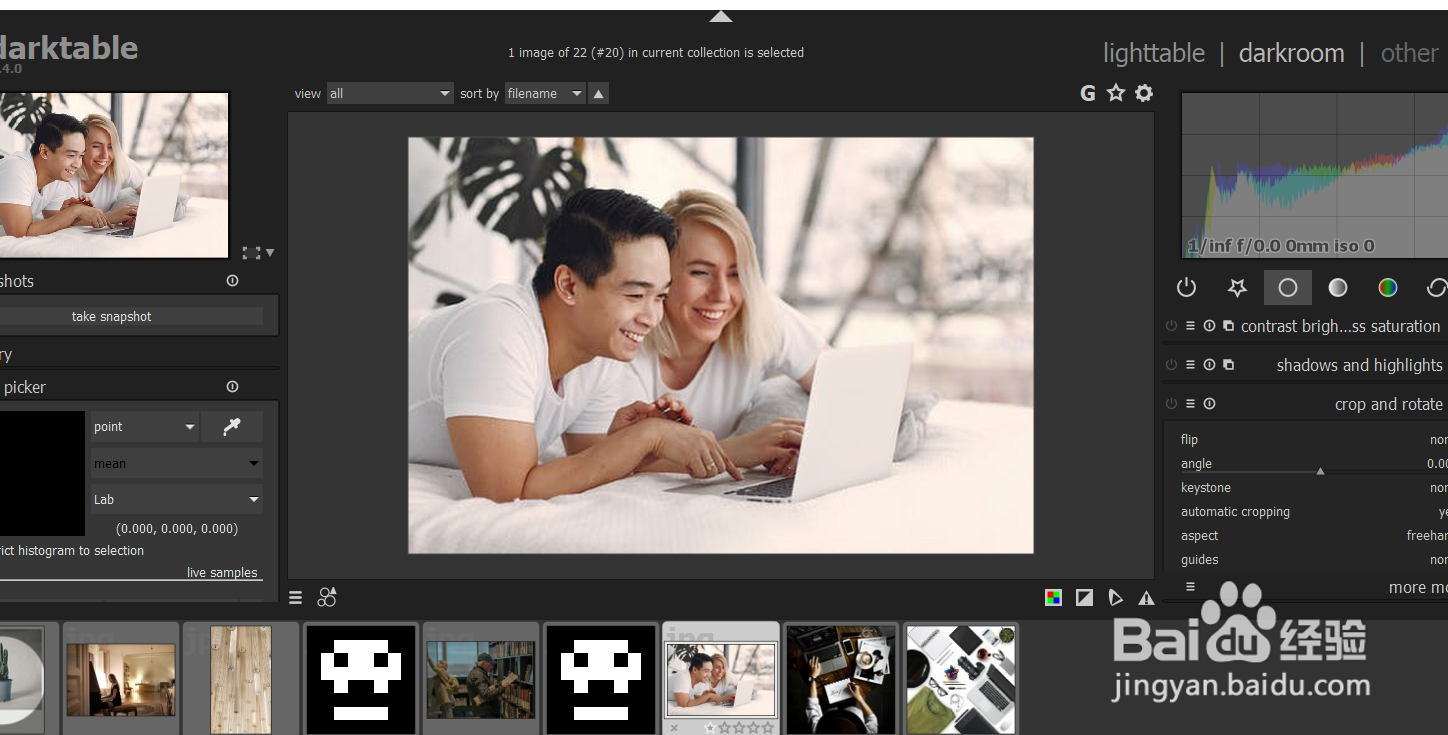Select the tone group gradient-circle tab
The height and width of the screenshot is (735, 1448).
pos(1338,288)
